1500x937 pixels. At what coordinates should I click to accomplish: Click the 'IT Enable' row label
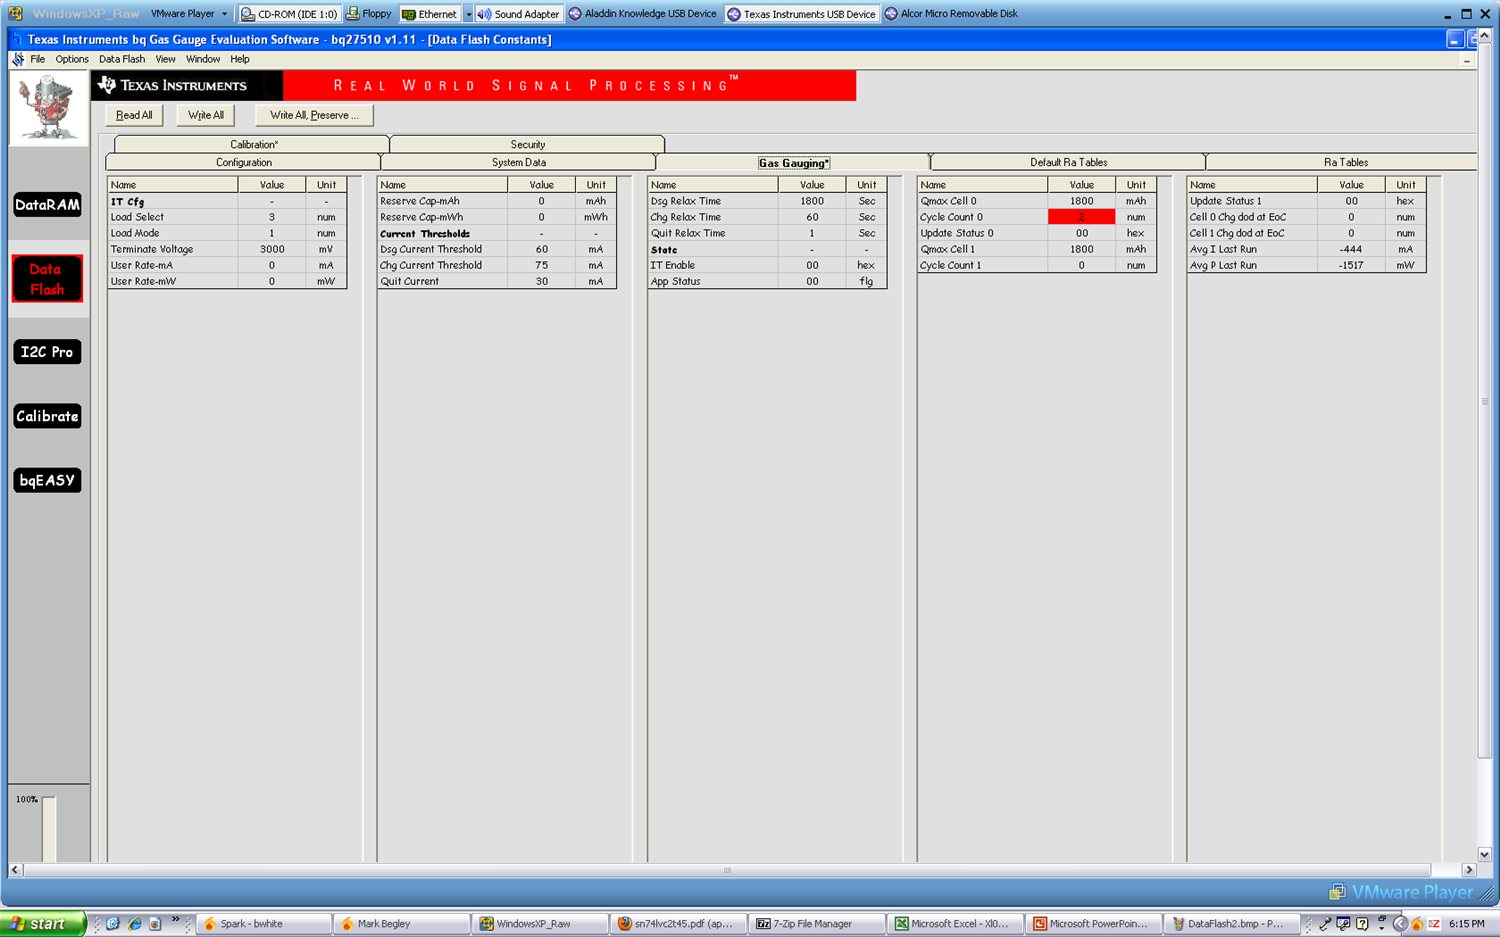(x=673, y=265)
